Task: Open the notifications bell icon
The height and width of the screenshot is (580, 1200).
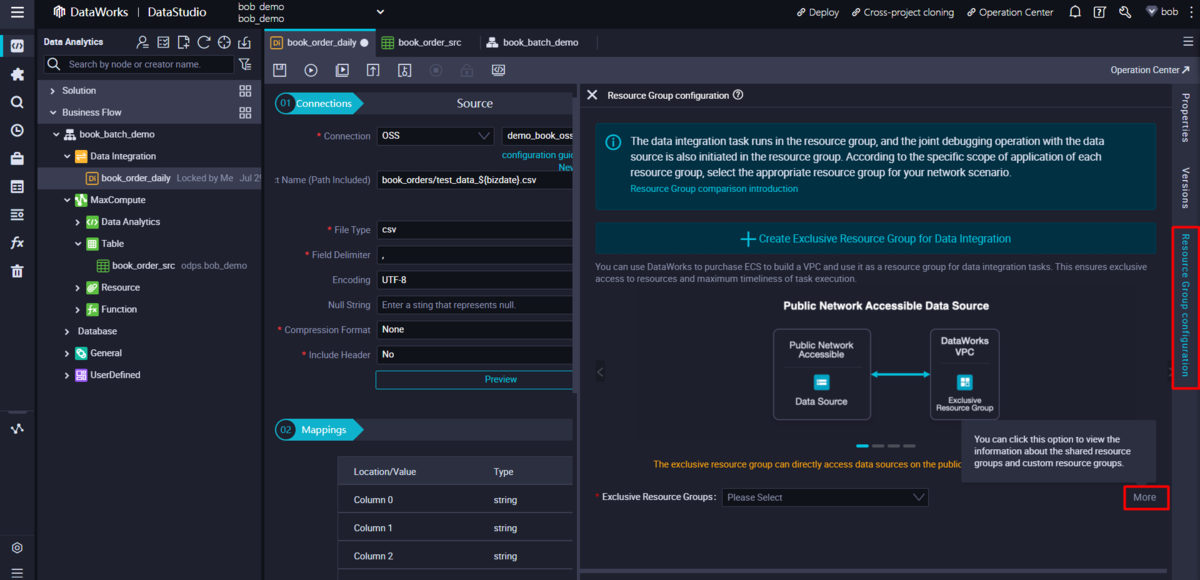Action: 1075,12
